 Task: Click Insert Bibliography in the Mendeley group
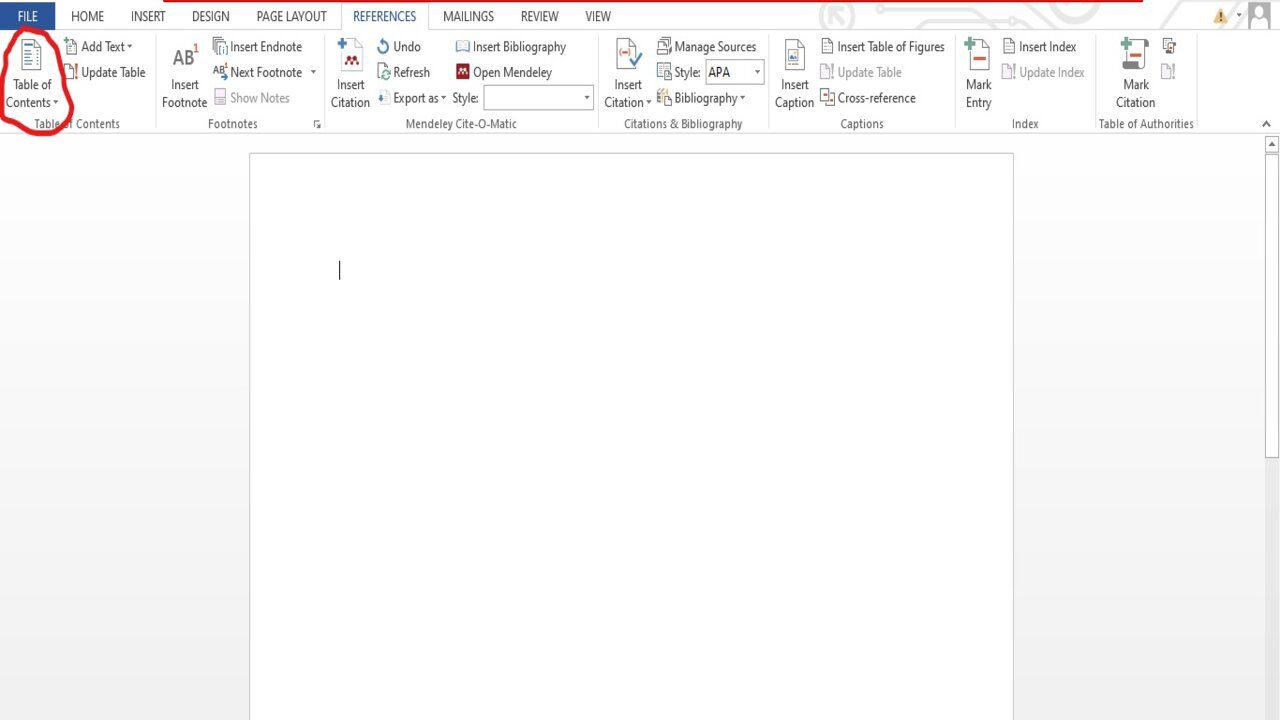click(x=511, y=46)
